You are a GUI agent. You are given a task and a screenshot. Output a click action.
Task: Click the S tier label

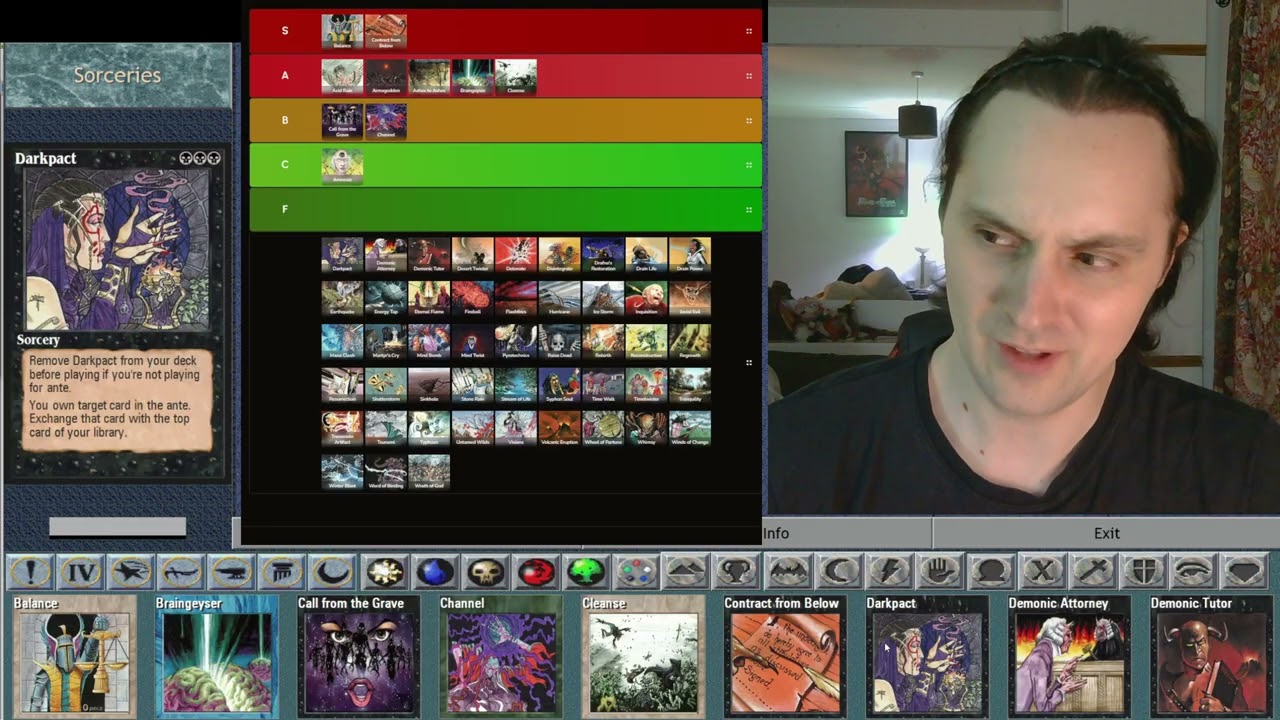pyautogui.click(x=285, y=31)
